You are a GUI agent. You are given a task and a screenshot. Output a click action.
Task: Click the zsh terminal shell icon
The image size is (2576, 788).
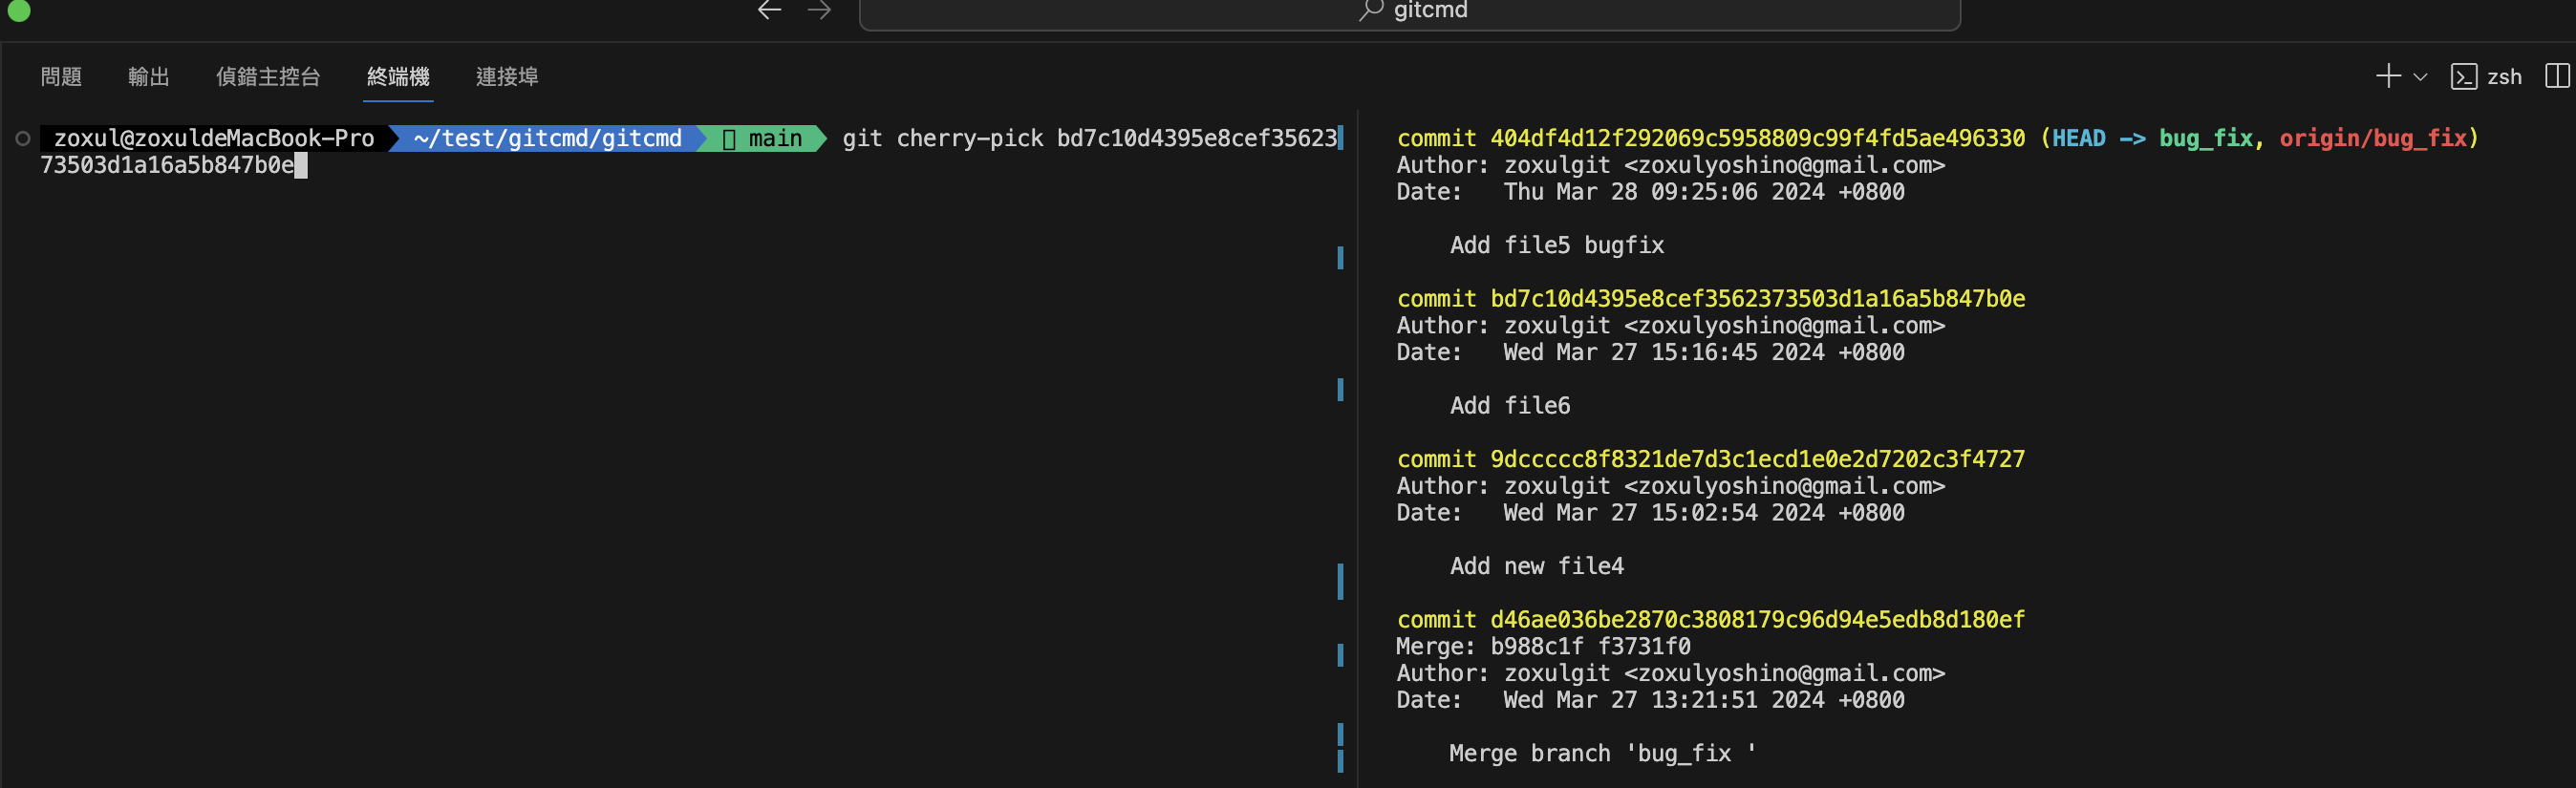pos(2463,77)
